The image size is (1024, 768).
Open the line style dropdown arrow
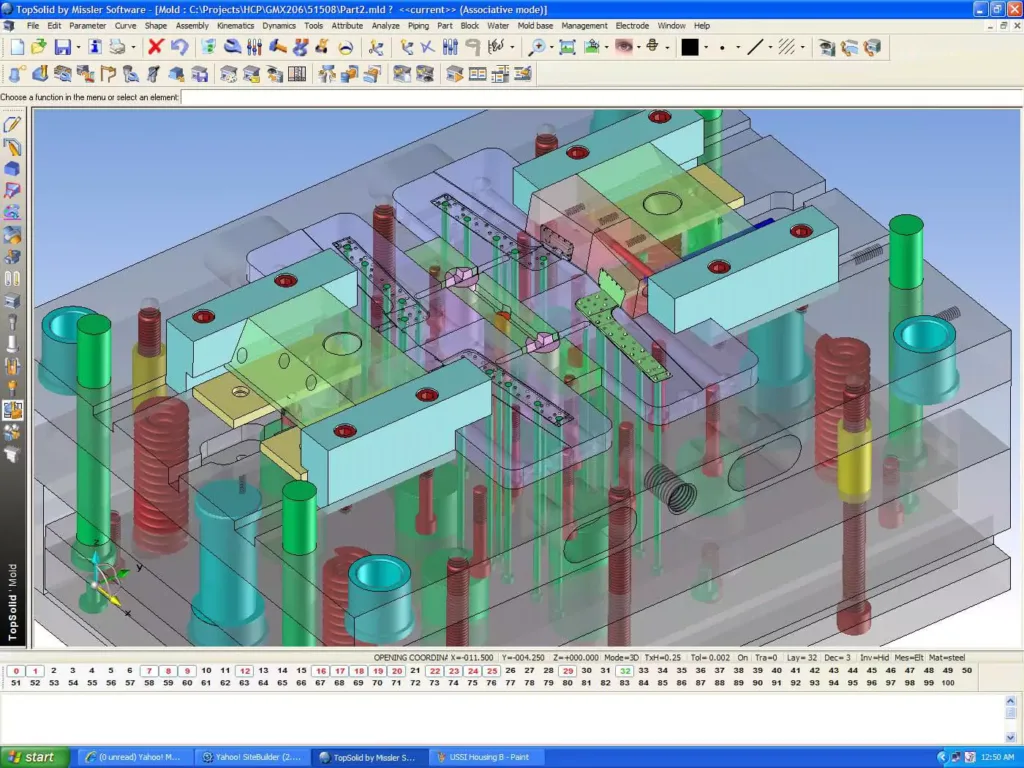(770, 47)
